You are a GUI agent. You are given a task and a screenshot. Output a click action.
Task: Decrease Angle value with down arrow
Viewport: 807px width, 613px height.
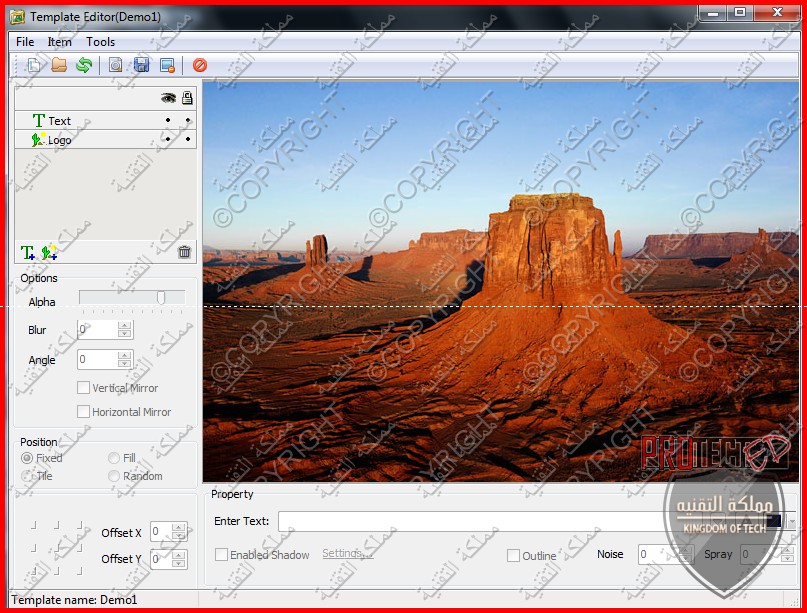(x=124, y=363)
